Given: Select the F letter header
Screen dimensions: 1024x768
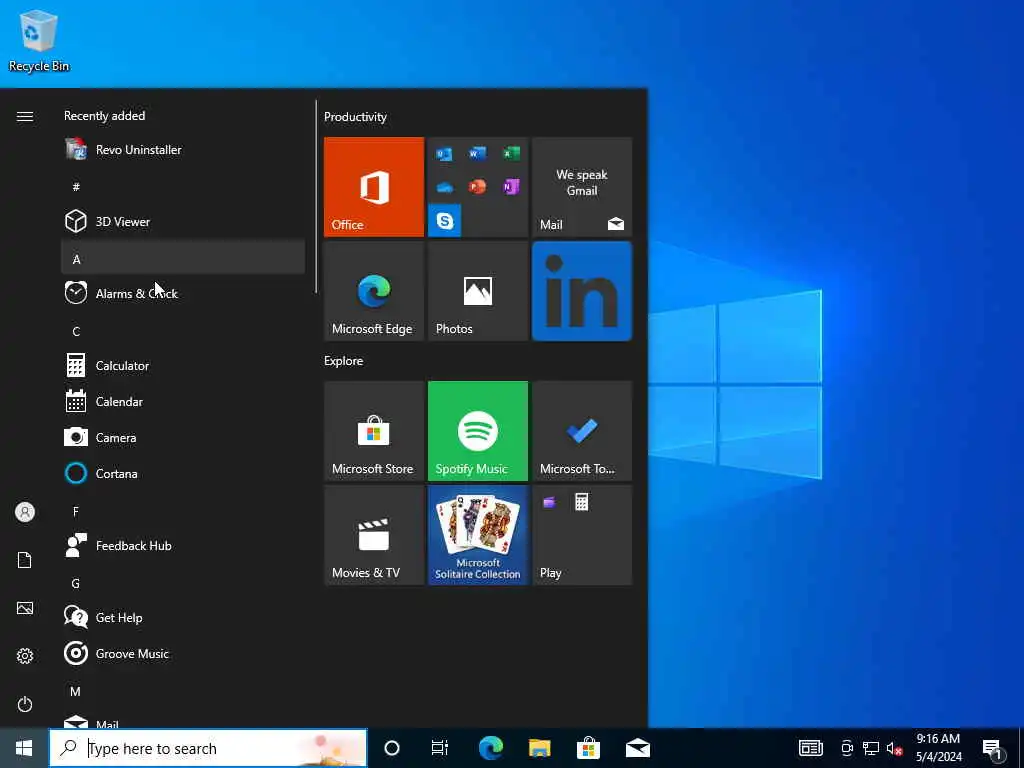Looking at the screenshot, I should pos(183,509).
